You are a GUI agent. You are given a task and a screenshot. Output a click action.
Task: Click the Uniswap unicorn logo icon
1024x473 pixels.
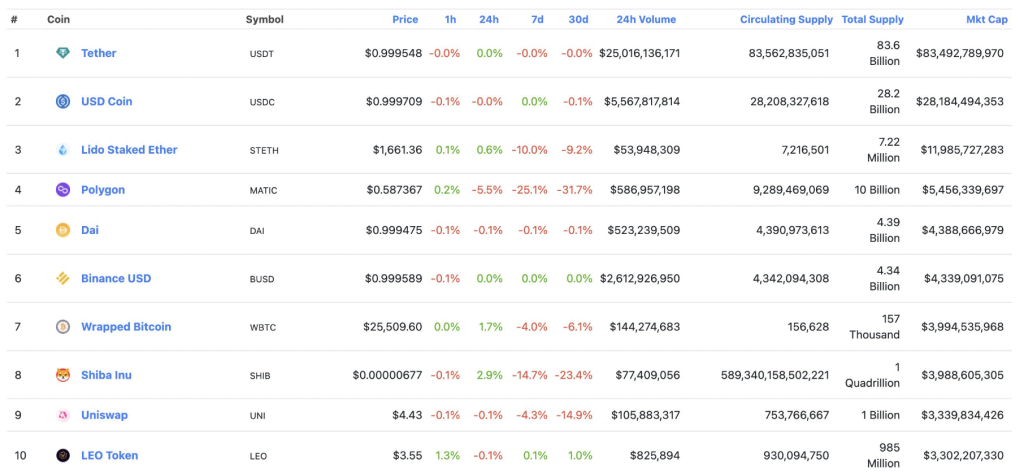coord(63,415)
